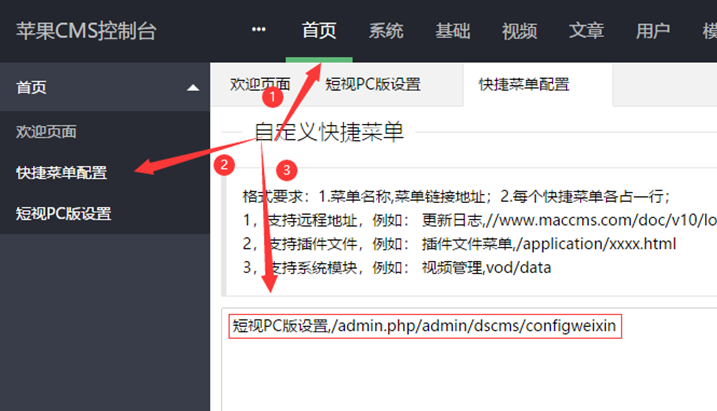
Task: Open the 用户 top navigation item
Action: pyautogui.click(x=653, y=31)
